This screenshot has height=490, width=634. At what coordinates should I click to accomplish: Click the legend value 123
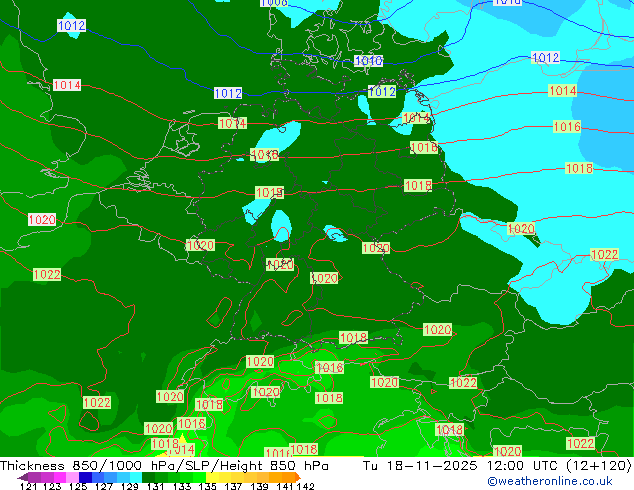tap(52, 486)
